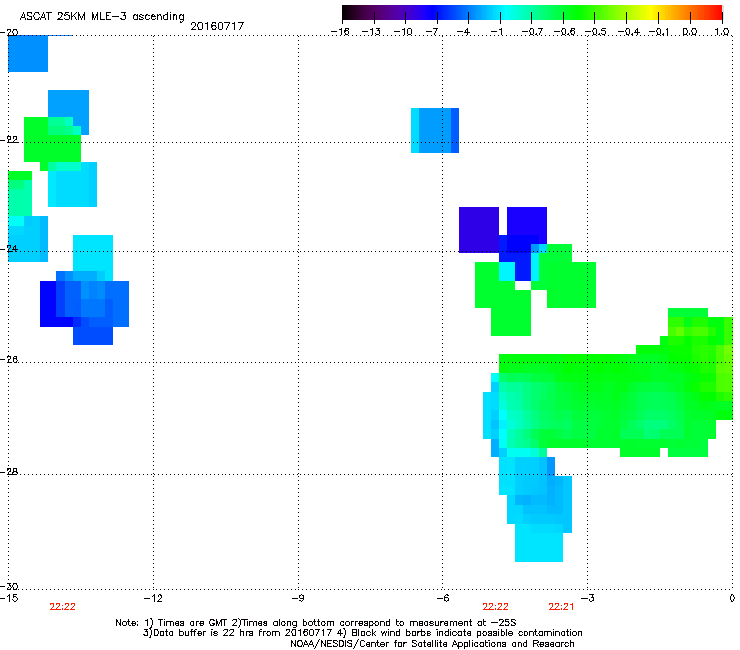Click the "-10" color scale label
The height and width of the screenshot is (650, 740).
point(403,32)
